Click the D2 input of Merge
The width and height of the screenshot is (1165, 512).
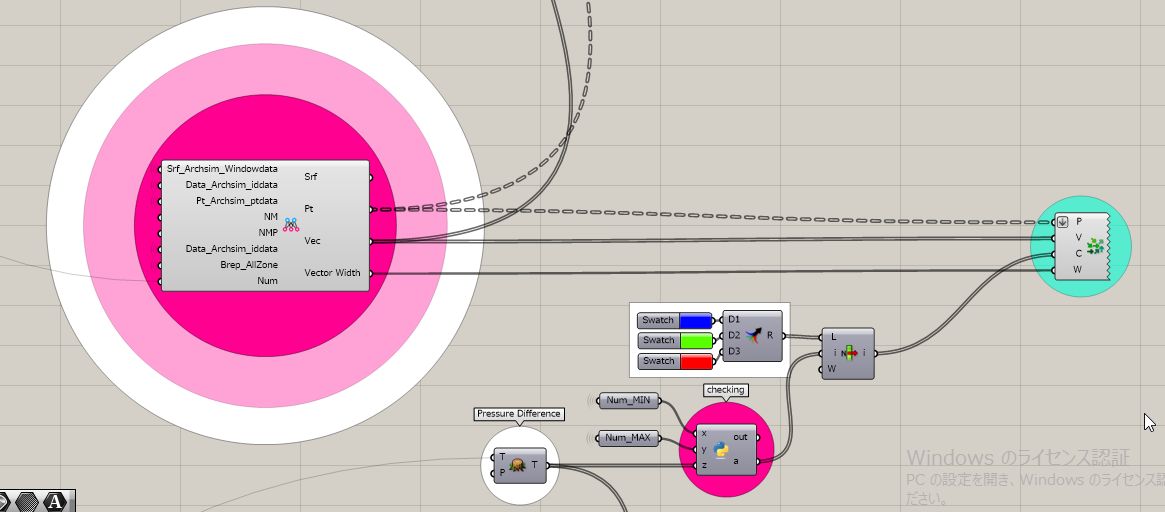pyautogui.click(x=733, y=336)
